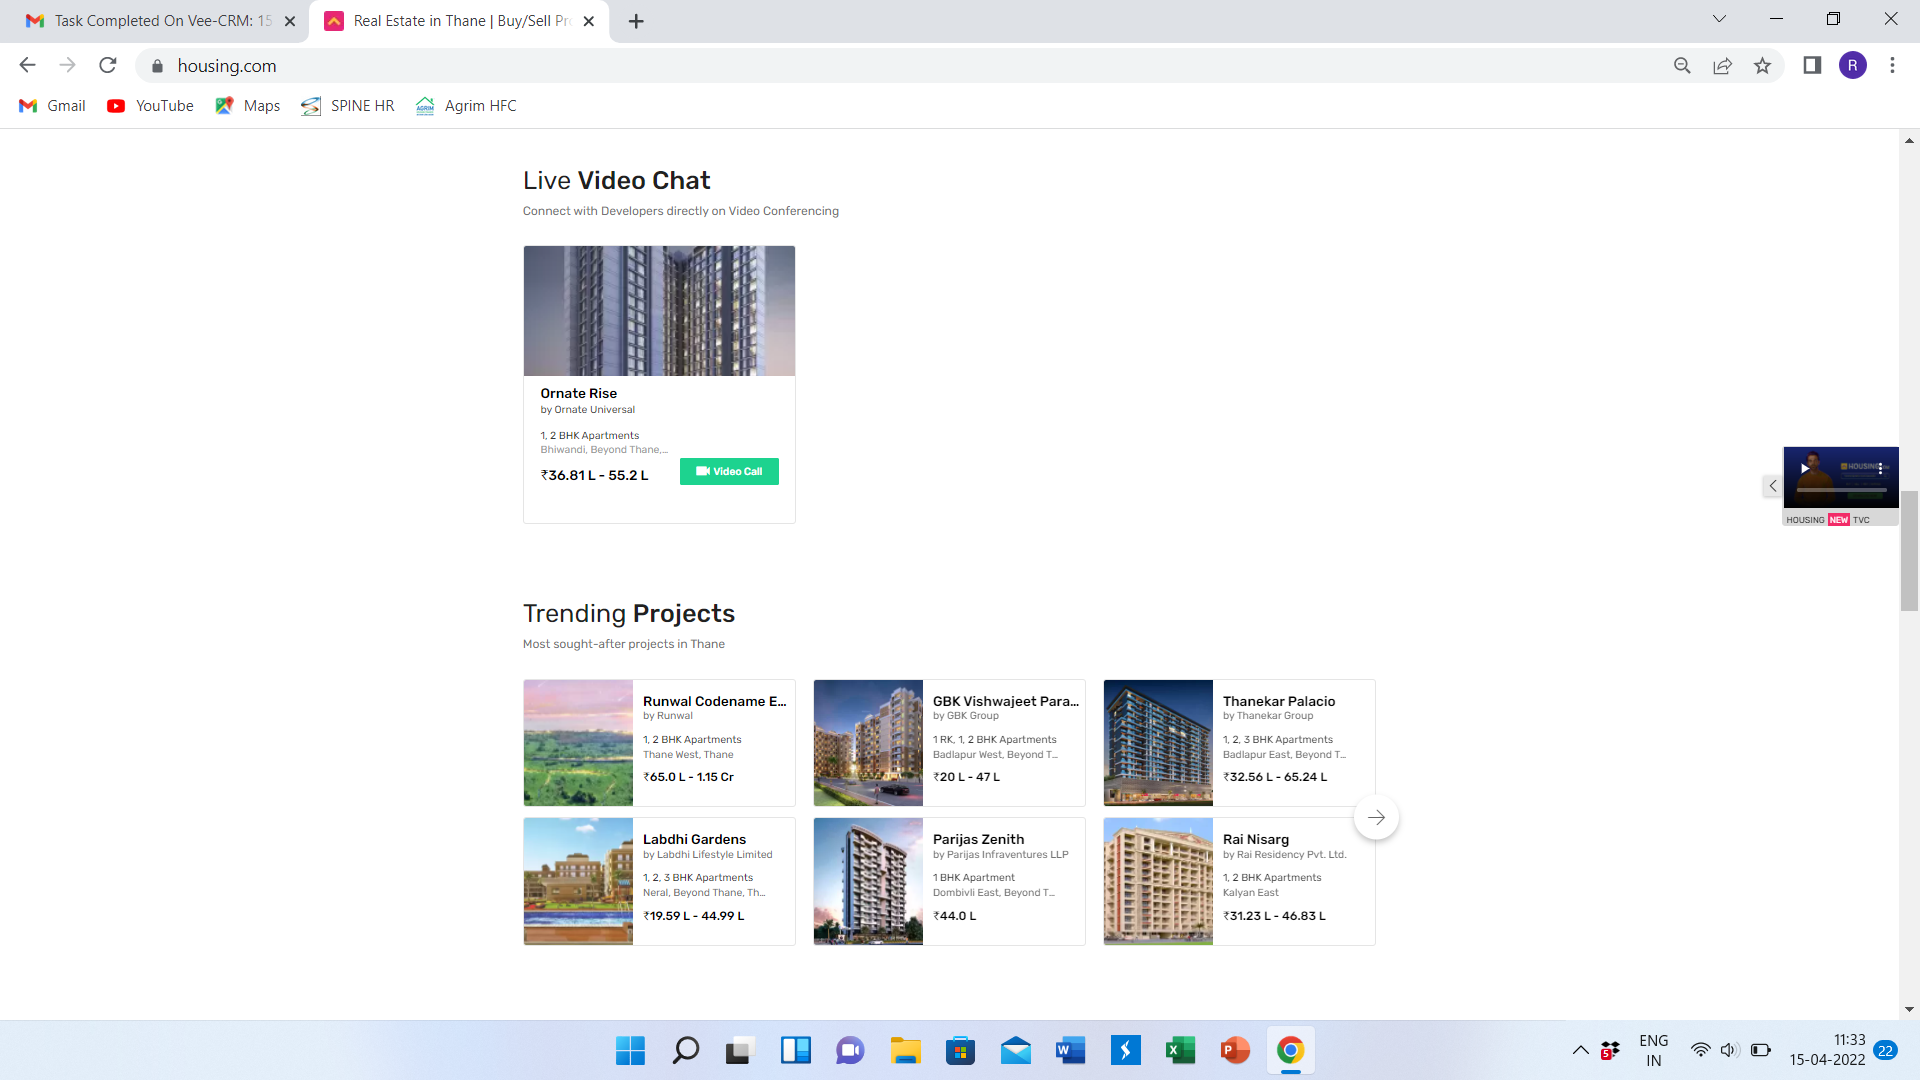Open the Teams Chat taskbar icon
The width and height of the screenshot is (1920, 1080).
click(850, 1051)
